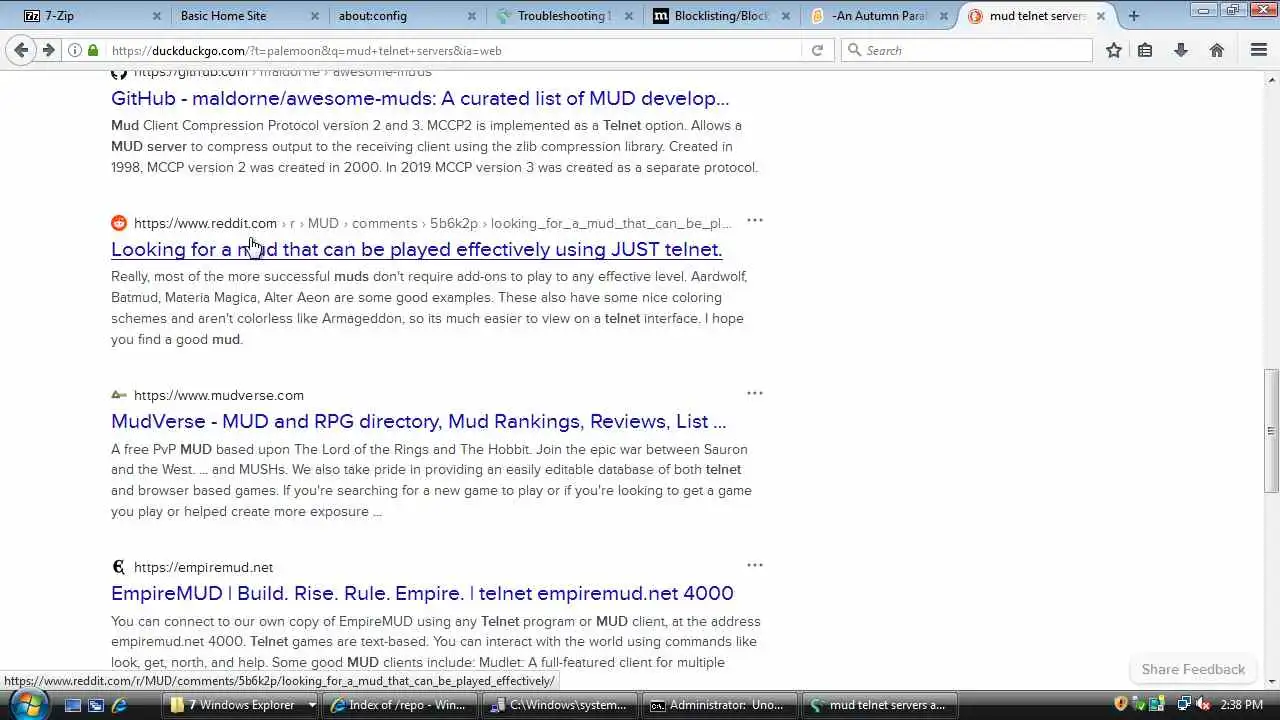Close the about:config tab
The height and width of the screenshot is (720, 1280).
472,16
